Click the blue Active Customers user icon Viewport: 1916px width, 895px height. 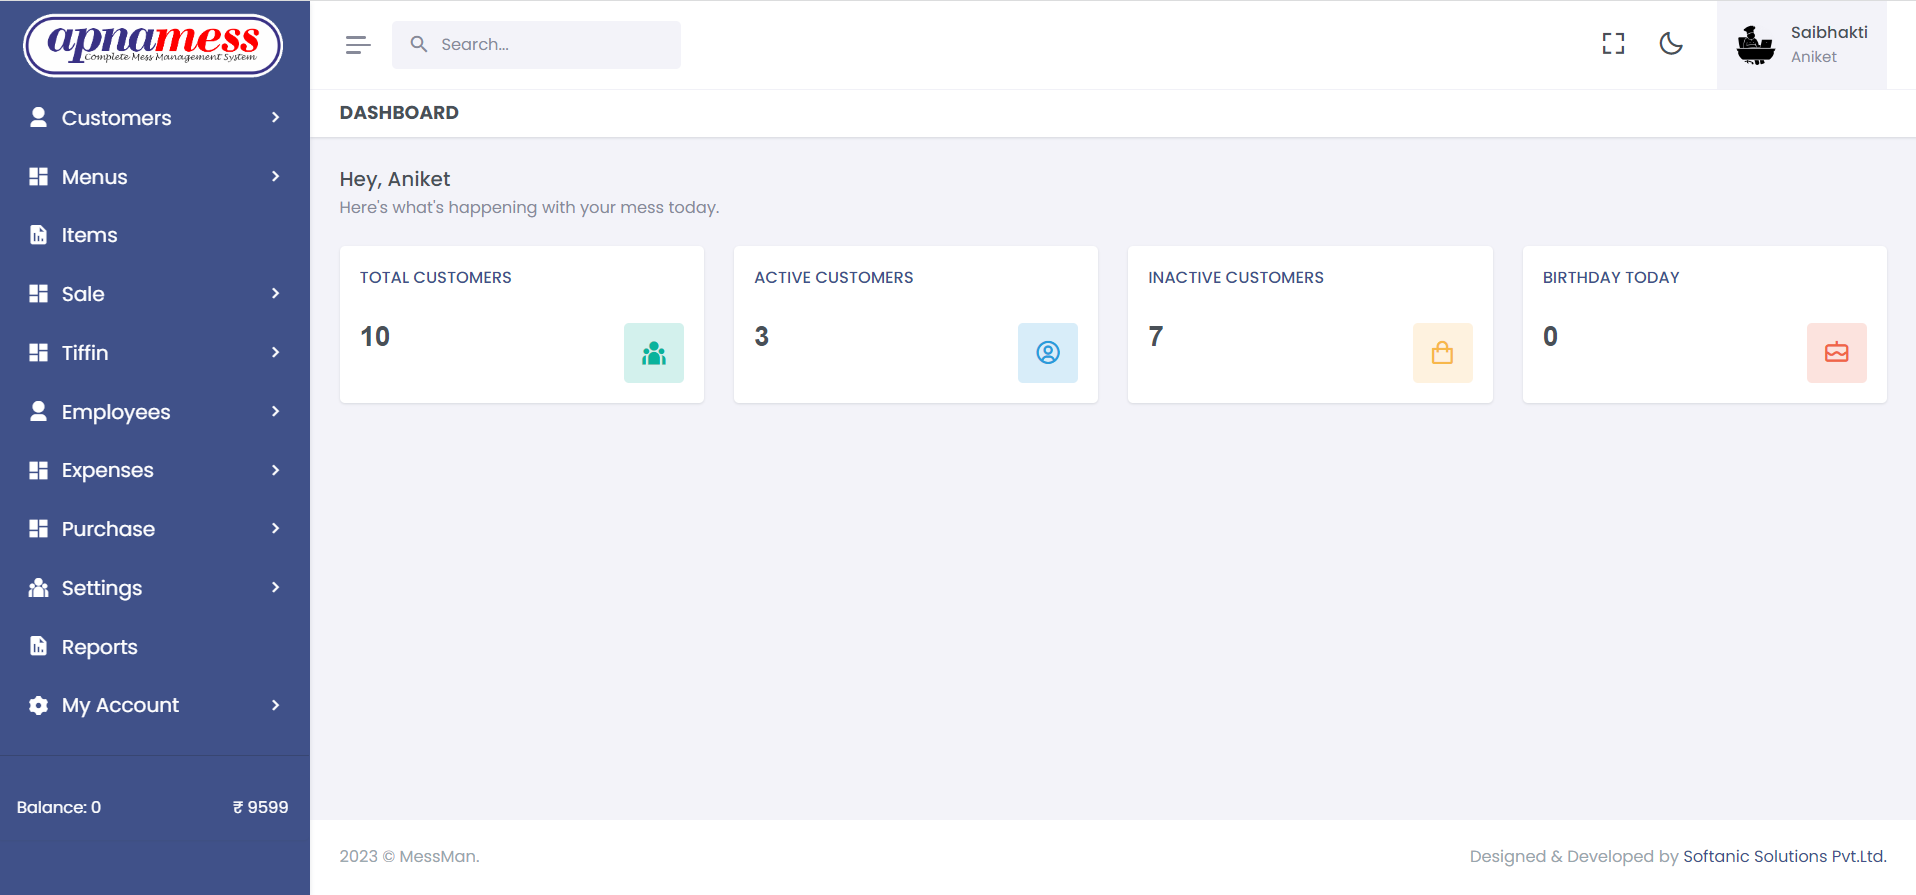[x=1048, y=353]
